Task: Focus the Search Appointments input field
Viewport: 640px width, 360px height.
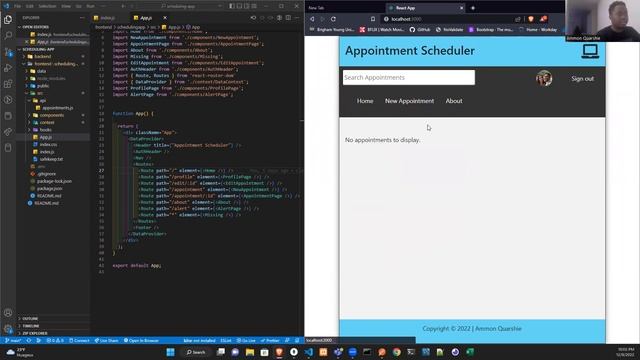Action: point(409,78)
